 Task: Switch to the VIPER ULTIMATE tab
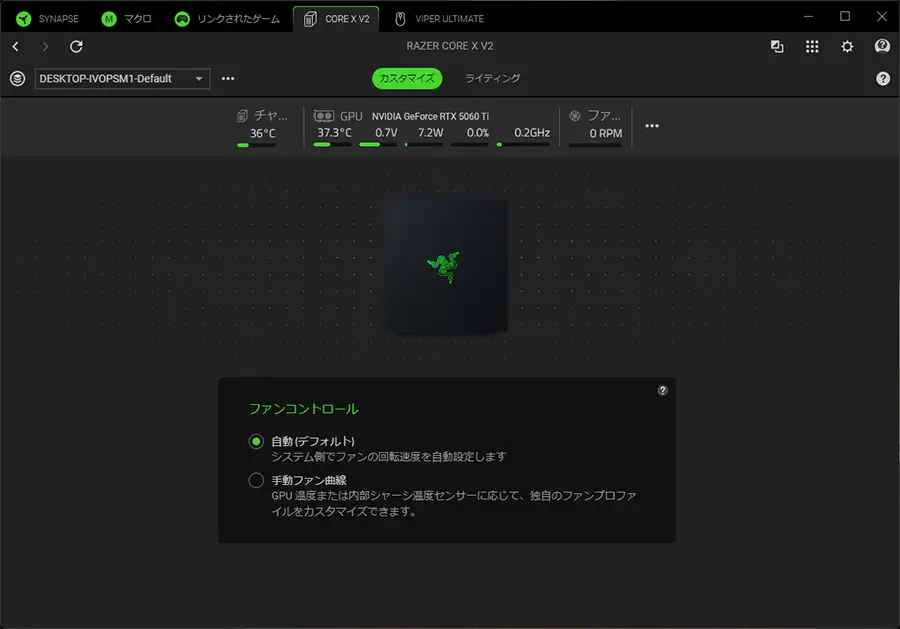(x=439, y=18)
